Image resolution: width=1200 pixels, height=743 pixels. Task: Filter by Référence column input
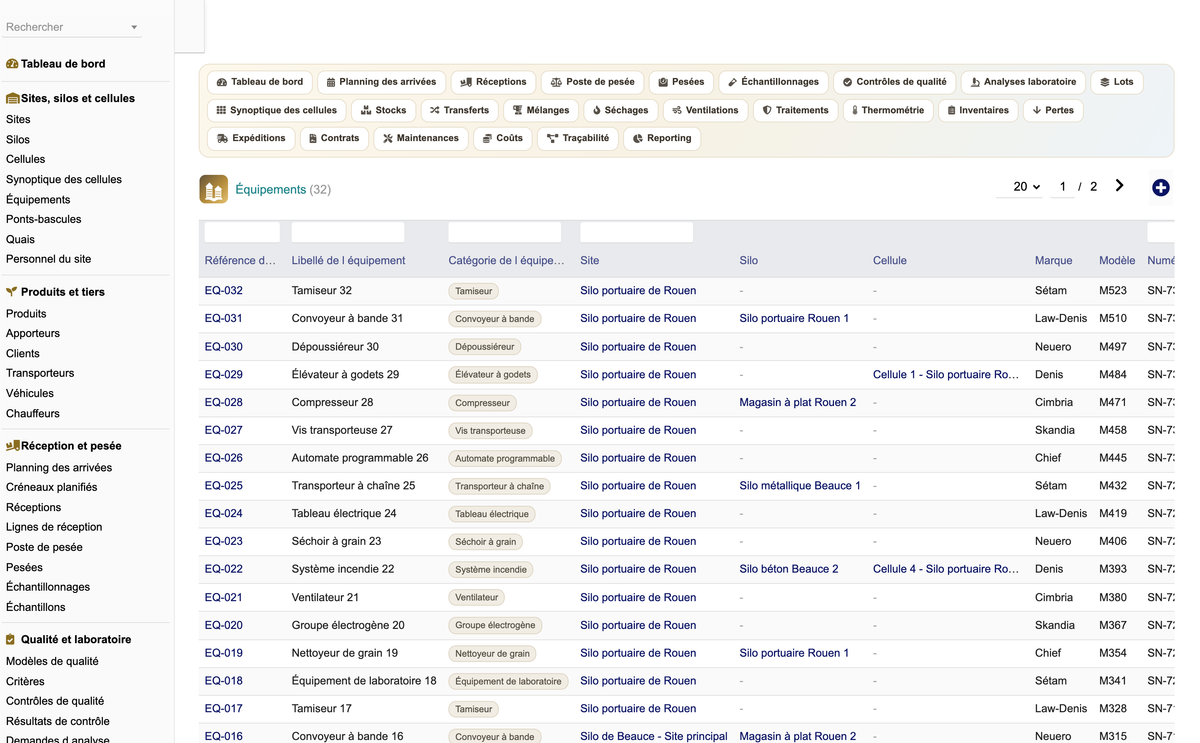(242, 232)
